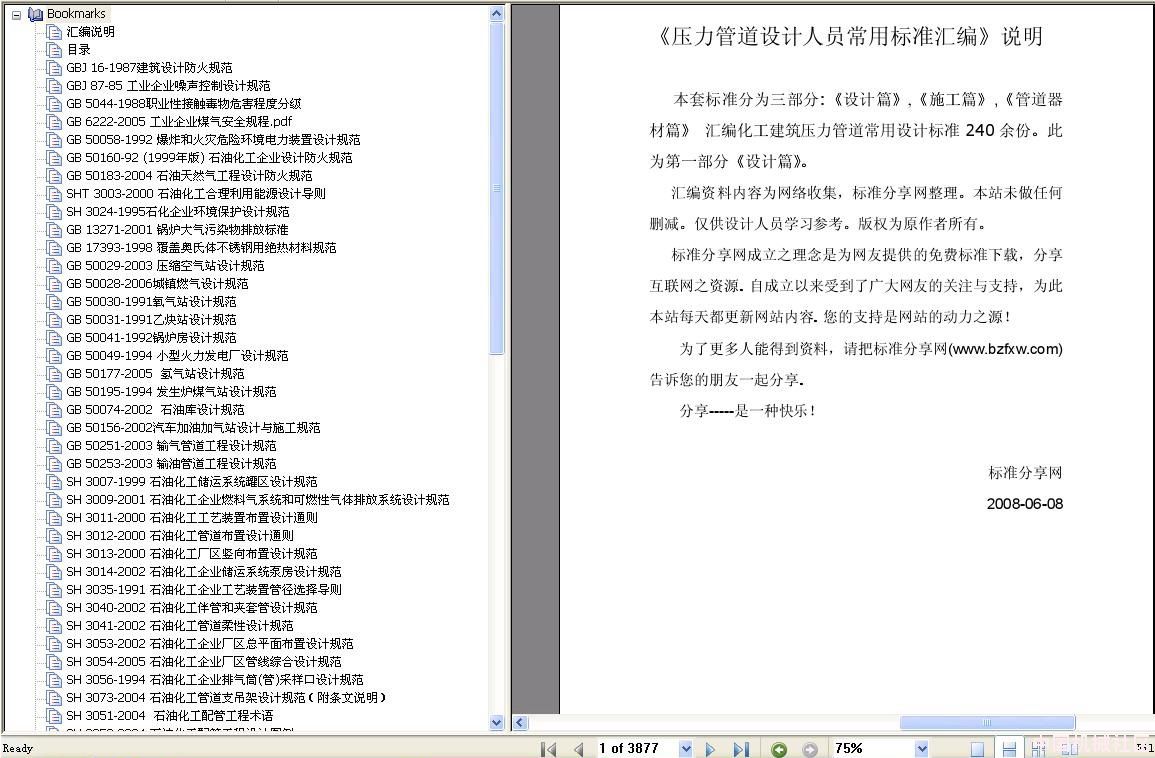
Task: Select bookmark GB 50028-2006 城镇燃气设计规范
Action: pos(157,284)
